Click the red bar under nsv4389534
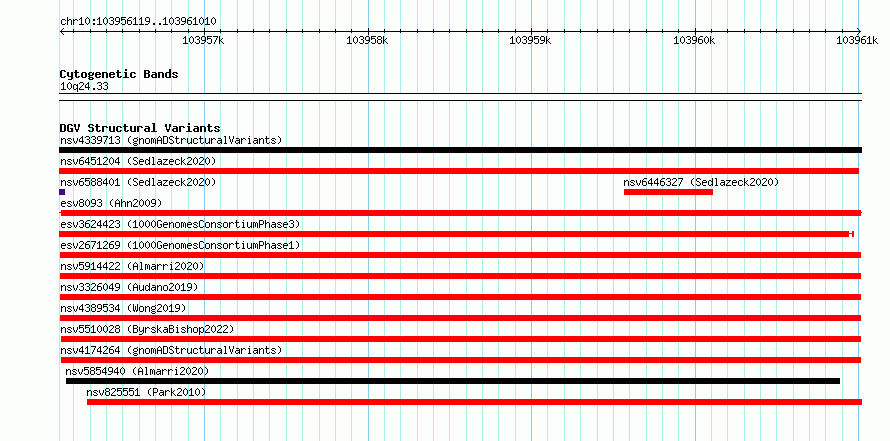Screen dimensions: 890x441 460,318
